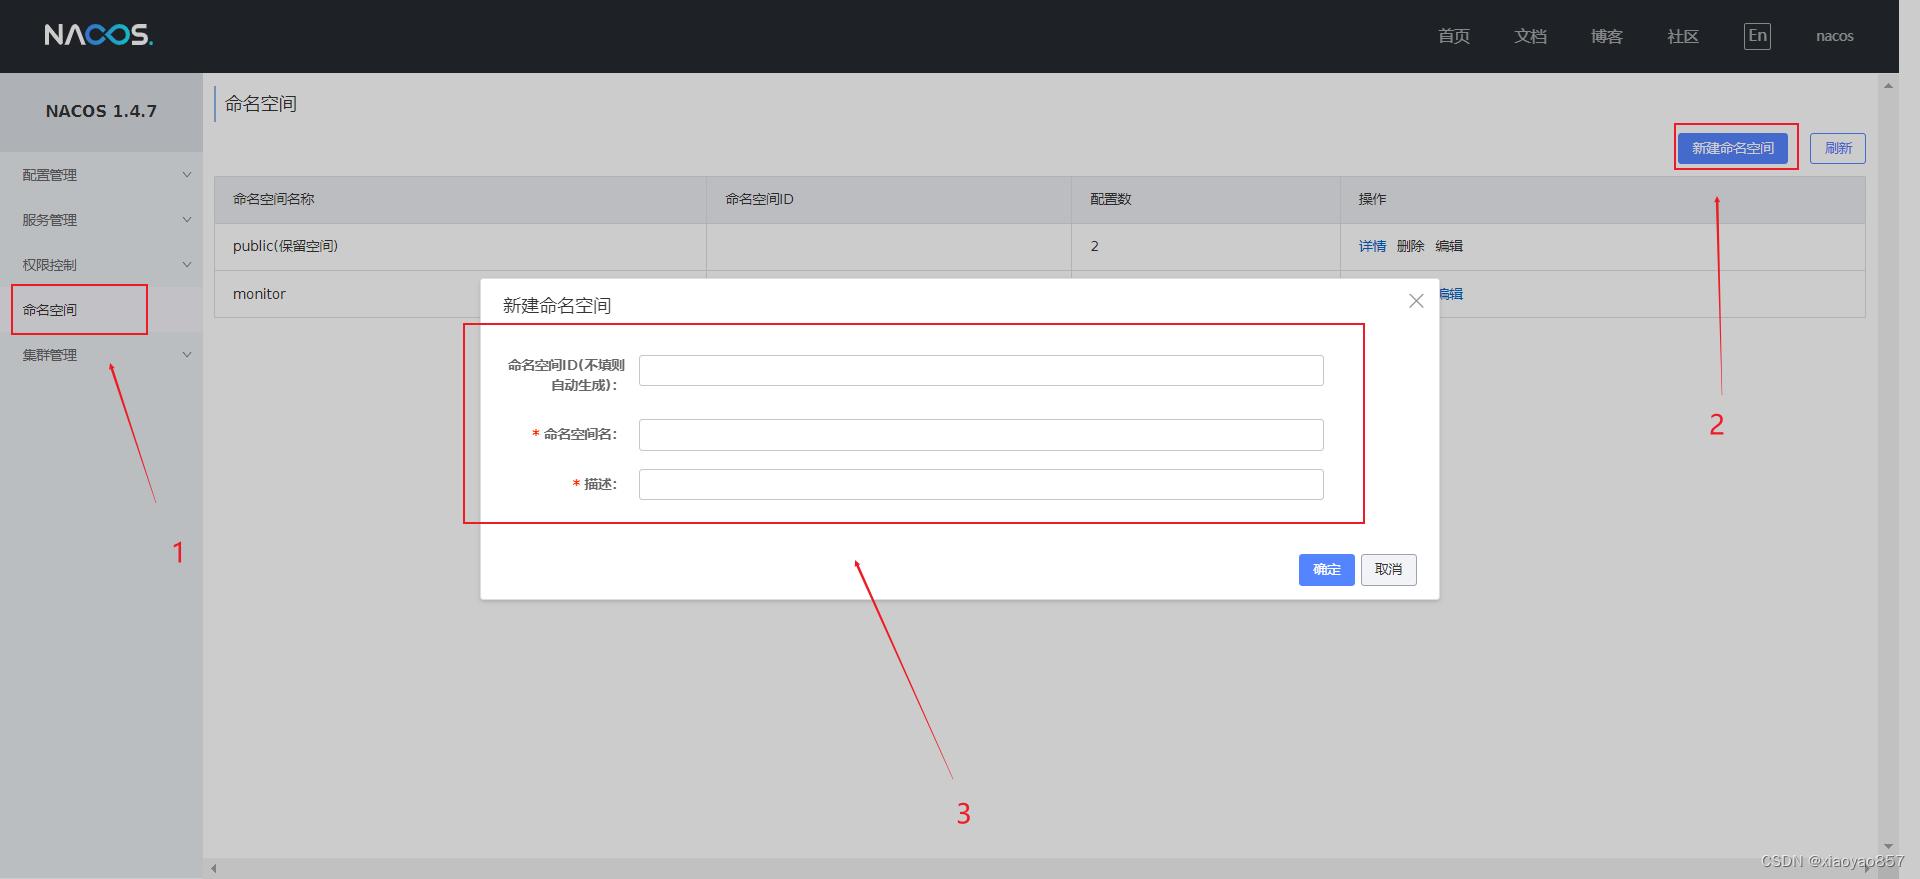
Task: Click the NACOS logo
Action: [98, 35]
